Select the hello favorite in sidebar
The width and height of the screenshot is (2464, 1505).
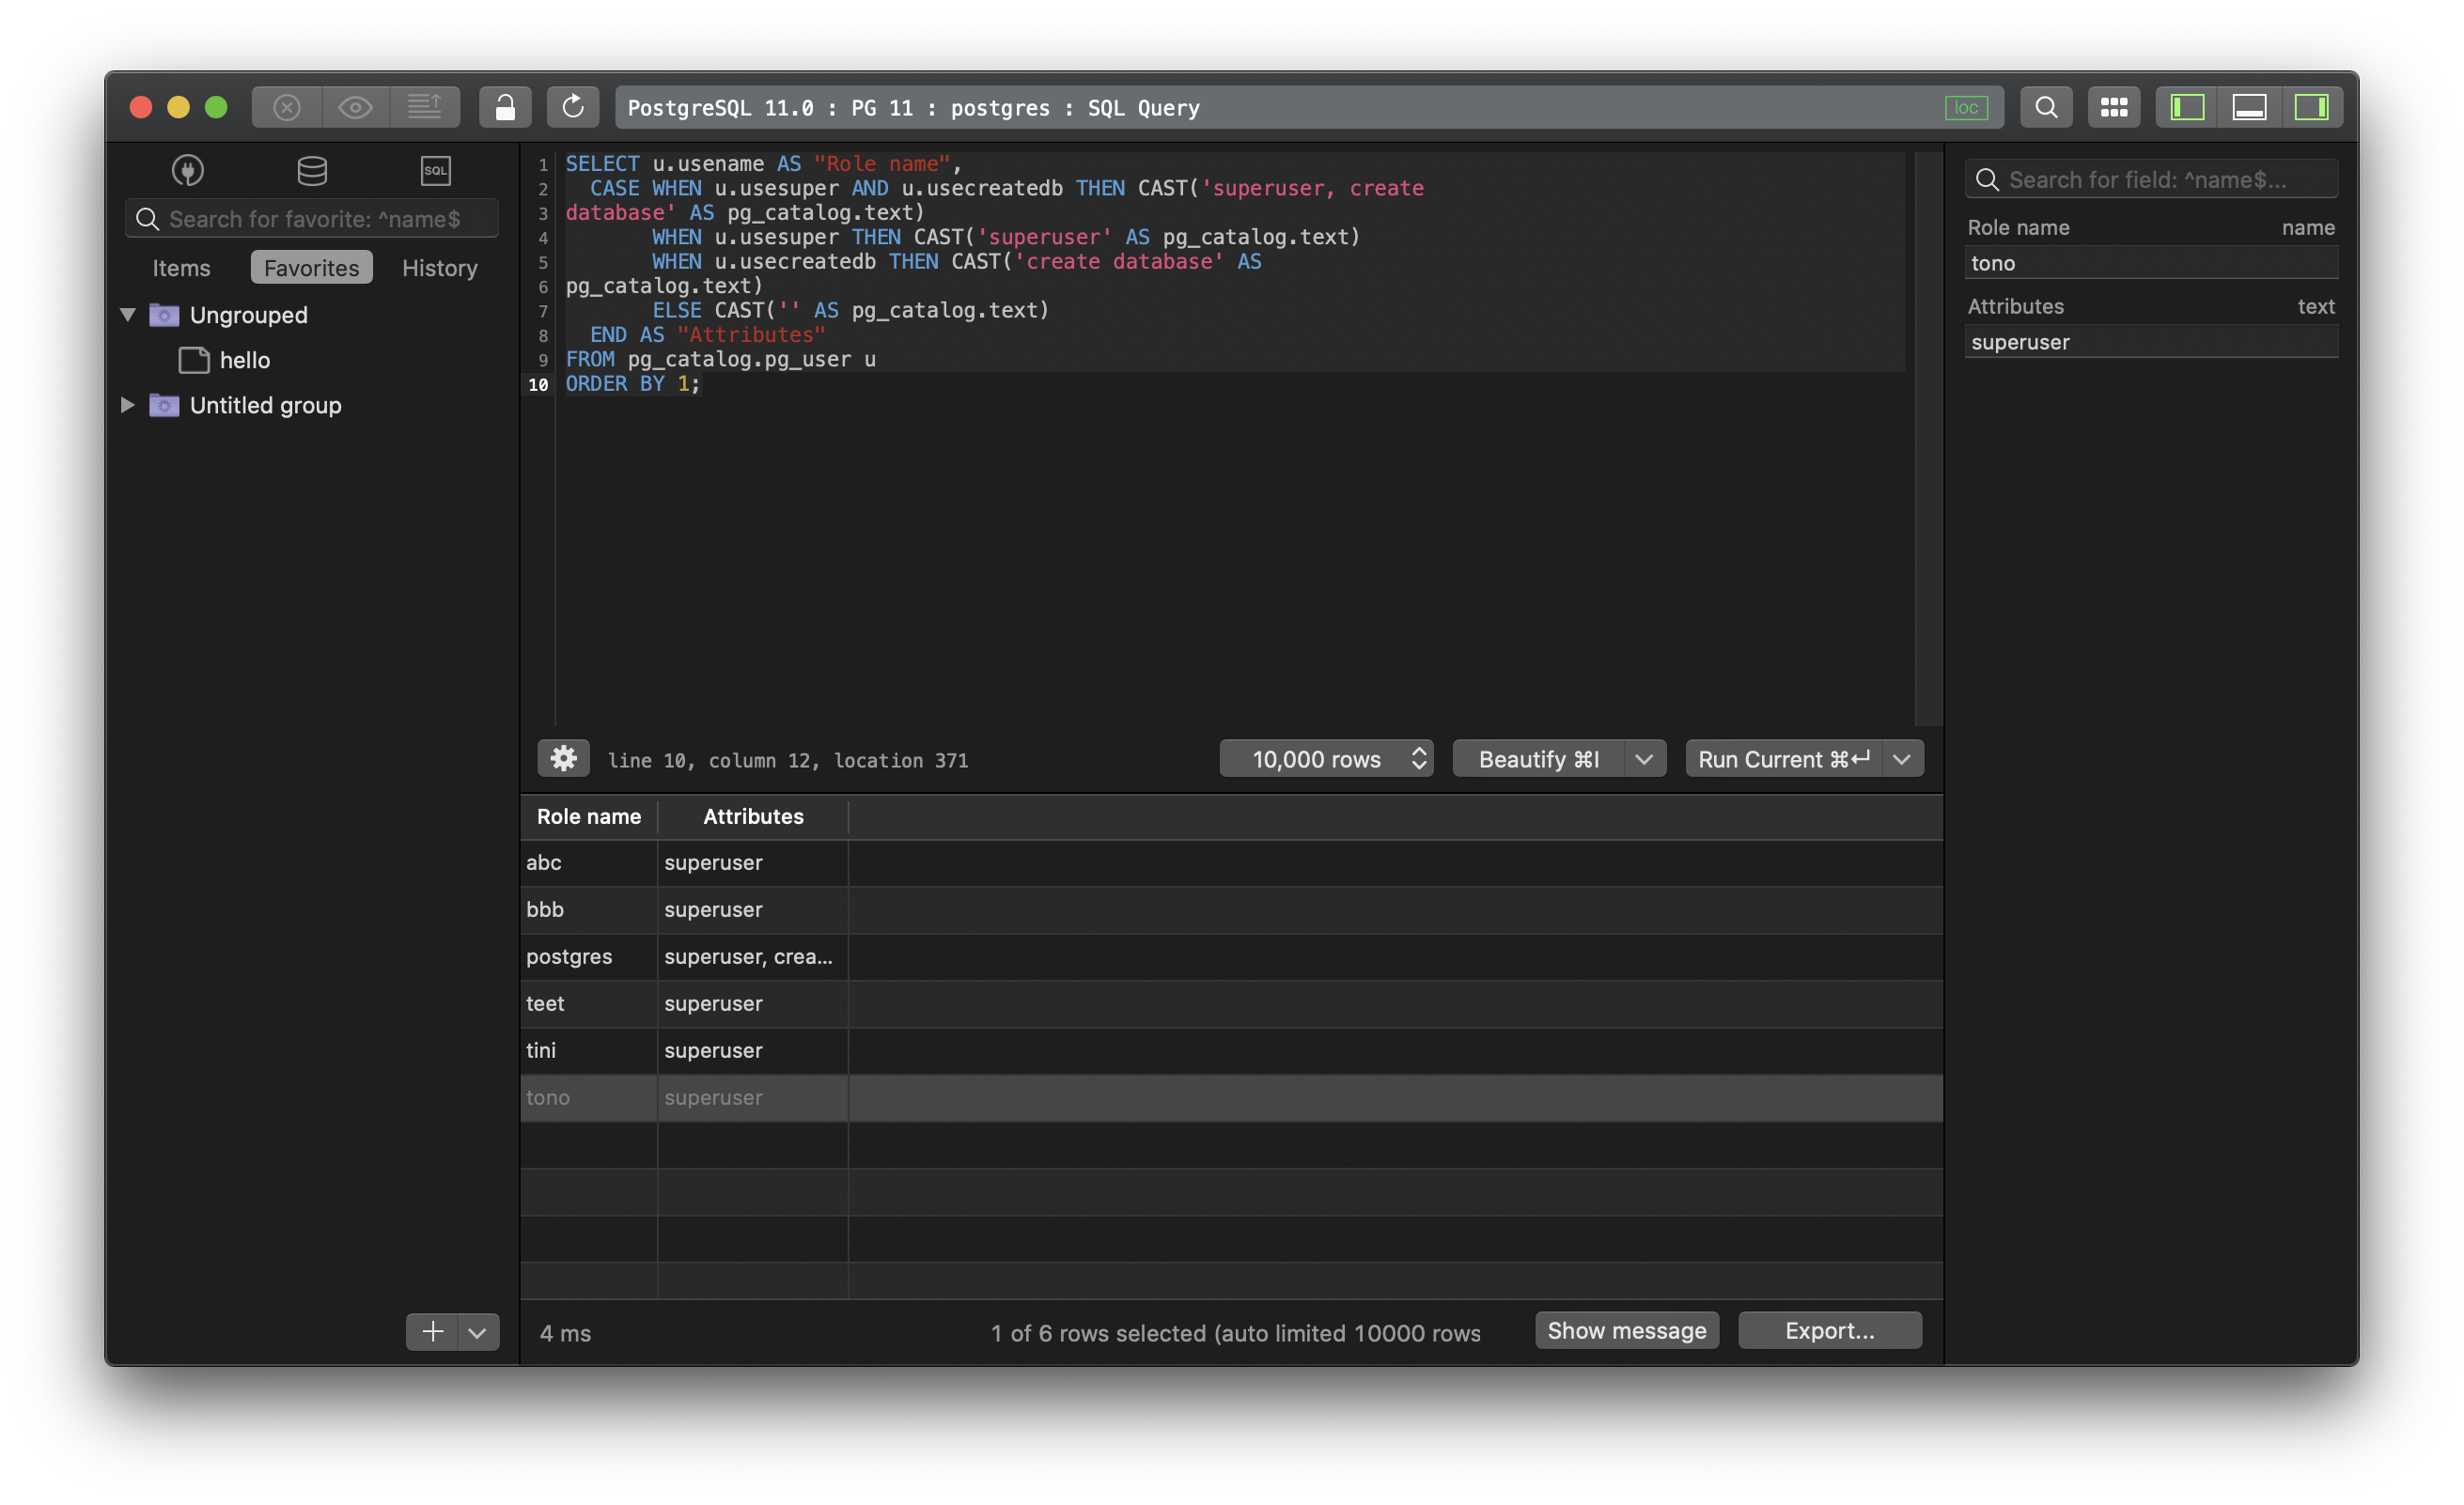click(244, 360)
